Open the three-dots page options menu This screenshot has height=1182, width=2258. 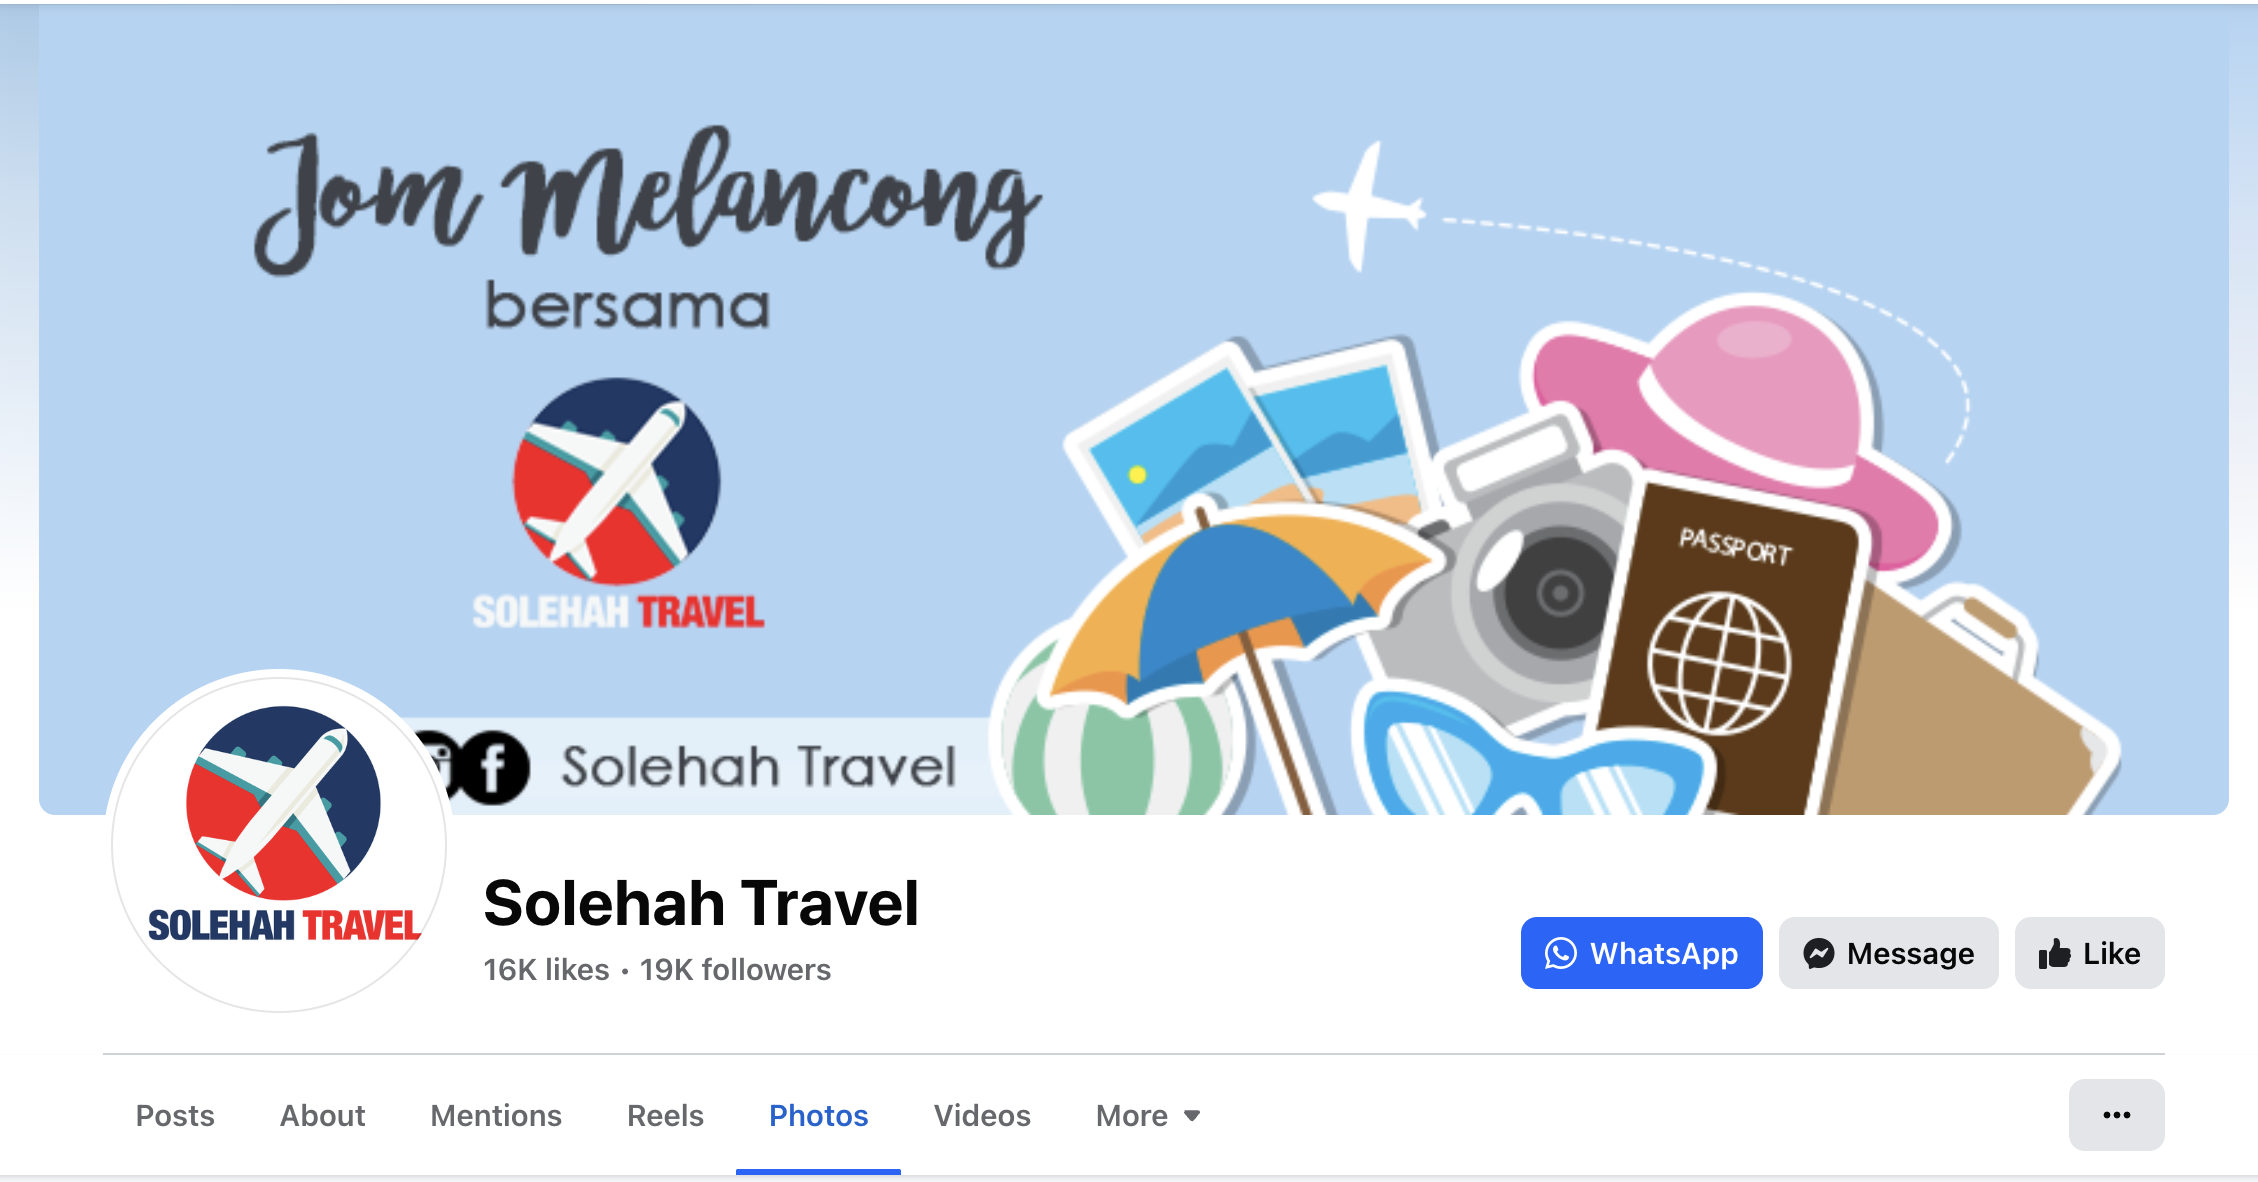click(x=2116, y=1115)
